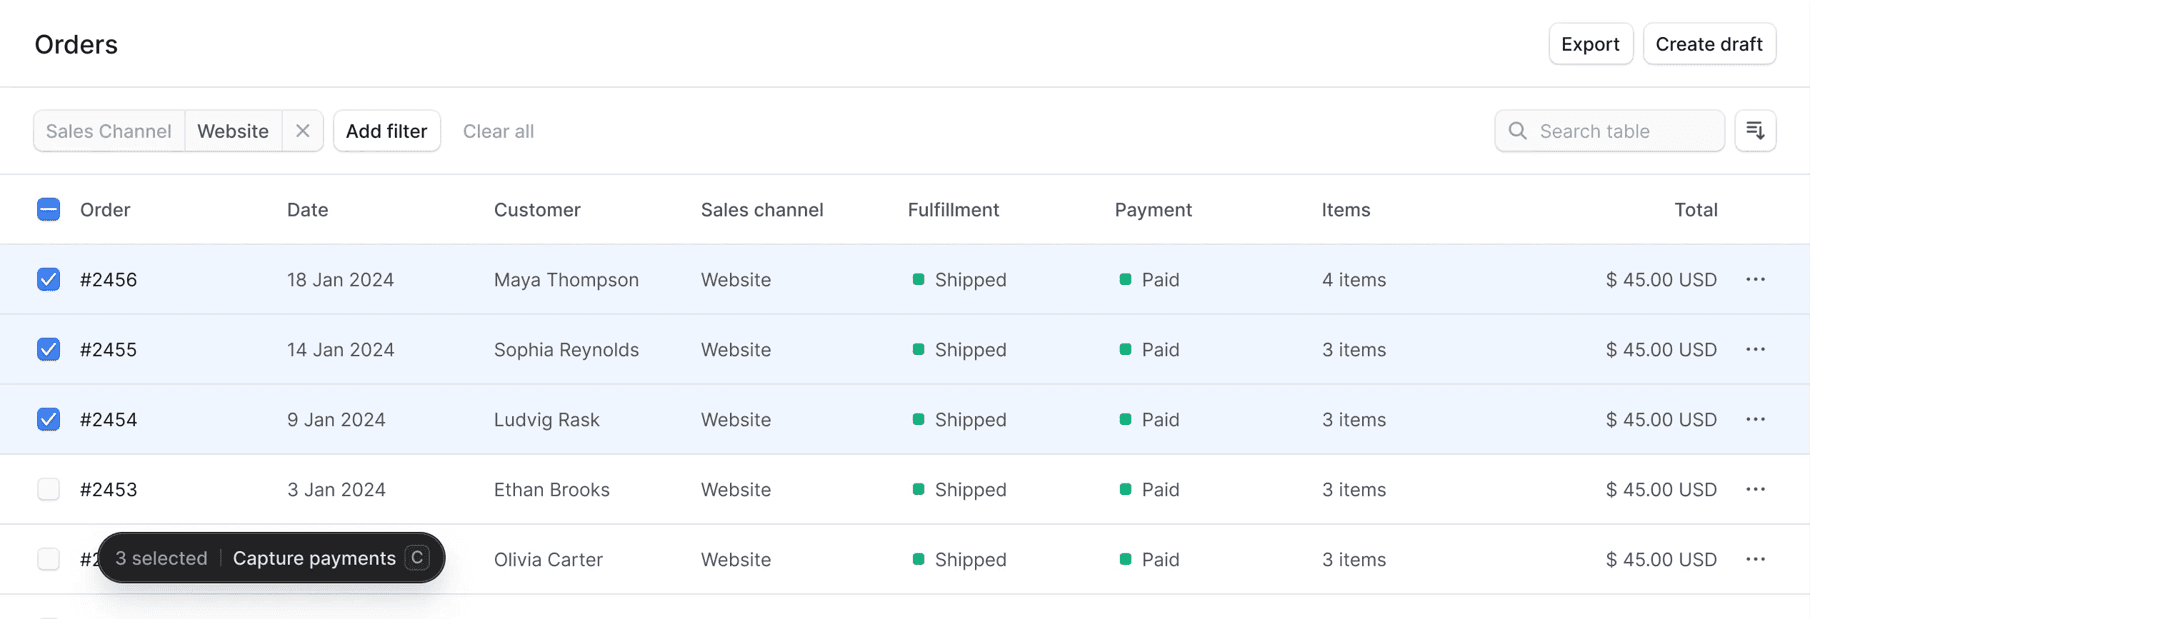Check order #2453 checkbox
The image size is (2160, 619).
click(x=48, y=489)
